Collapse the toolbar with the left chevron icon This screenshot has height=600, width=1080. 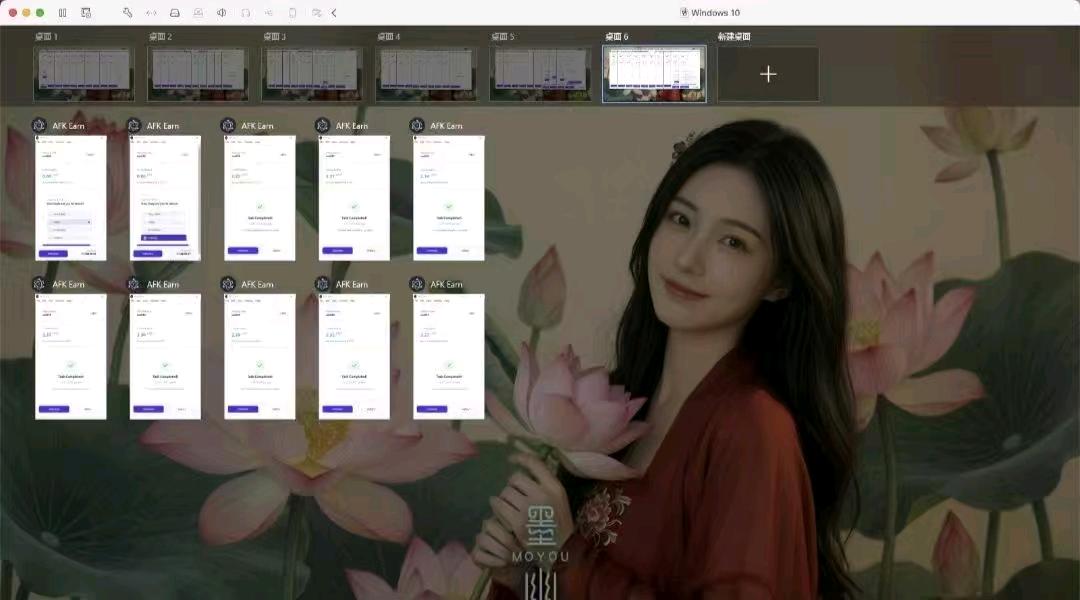pos(333,12)
